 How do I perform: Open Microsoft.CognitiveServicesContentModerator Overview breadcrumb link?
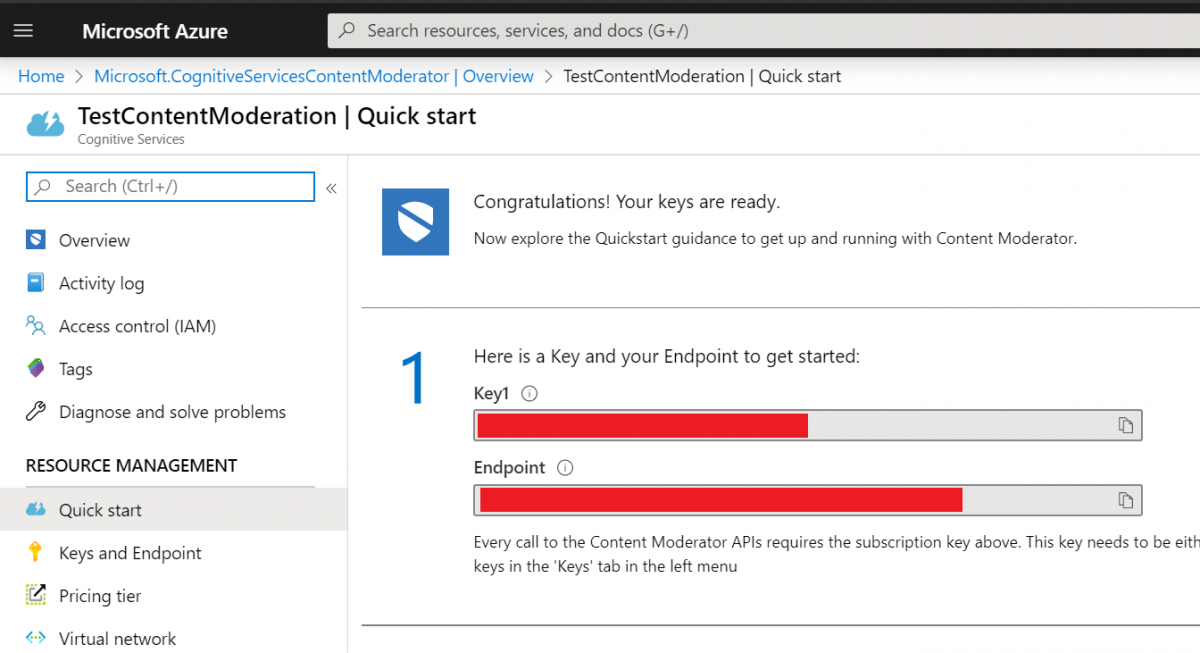click(314, 76)
